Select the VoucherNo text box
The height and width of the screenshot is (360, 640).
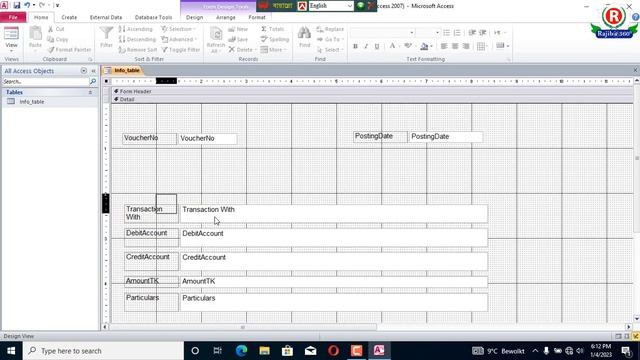pos(207,138)
